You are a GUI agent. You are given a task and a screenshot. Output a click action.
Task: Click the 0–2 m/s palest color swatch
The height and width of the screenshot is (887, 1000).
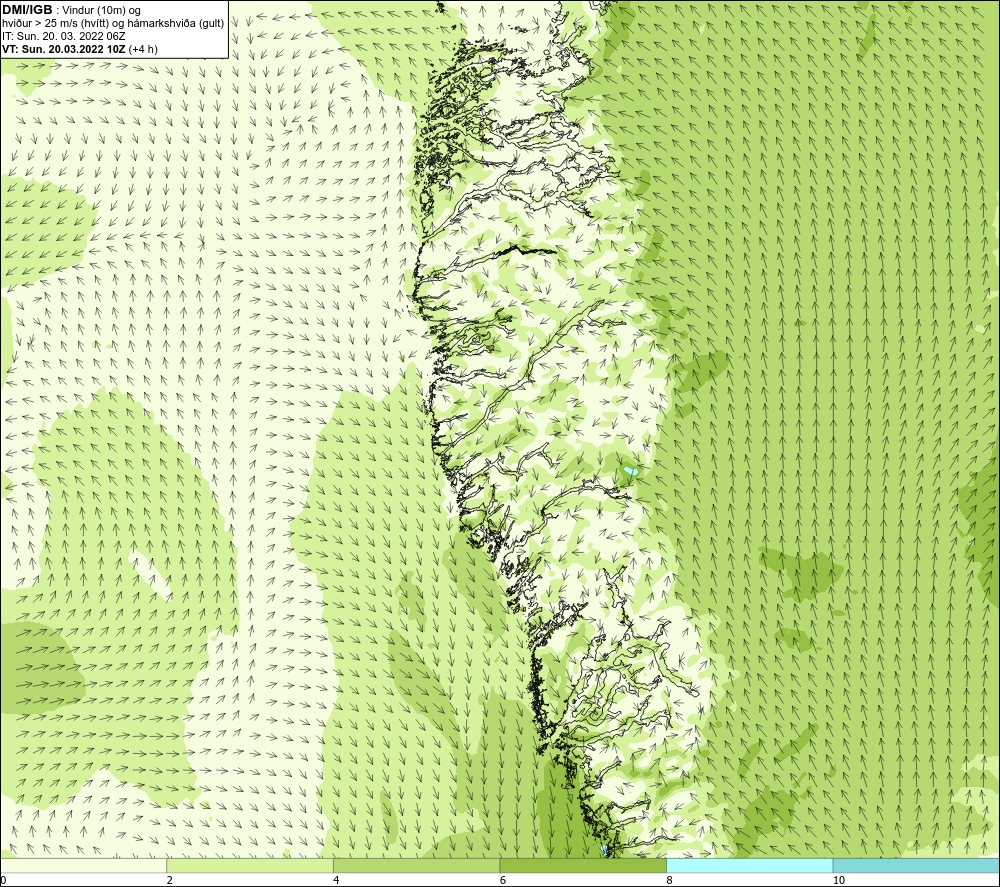tap(83, 865)
